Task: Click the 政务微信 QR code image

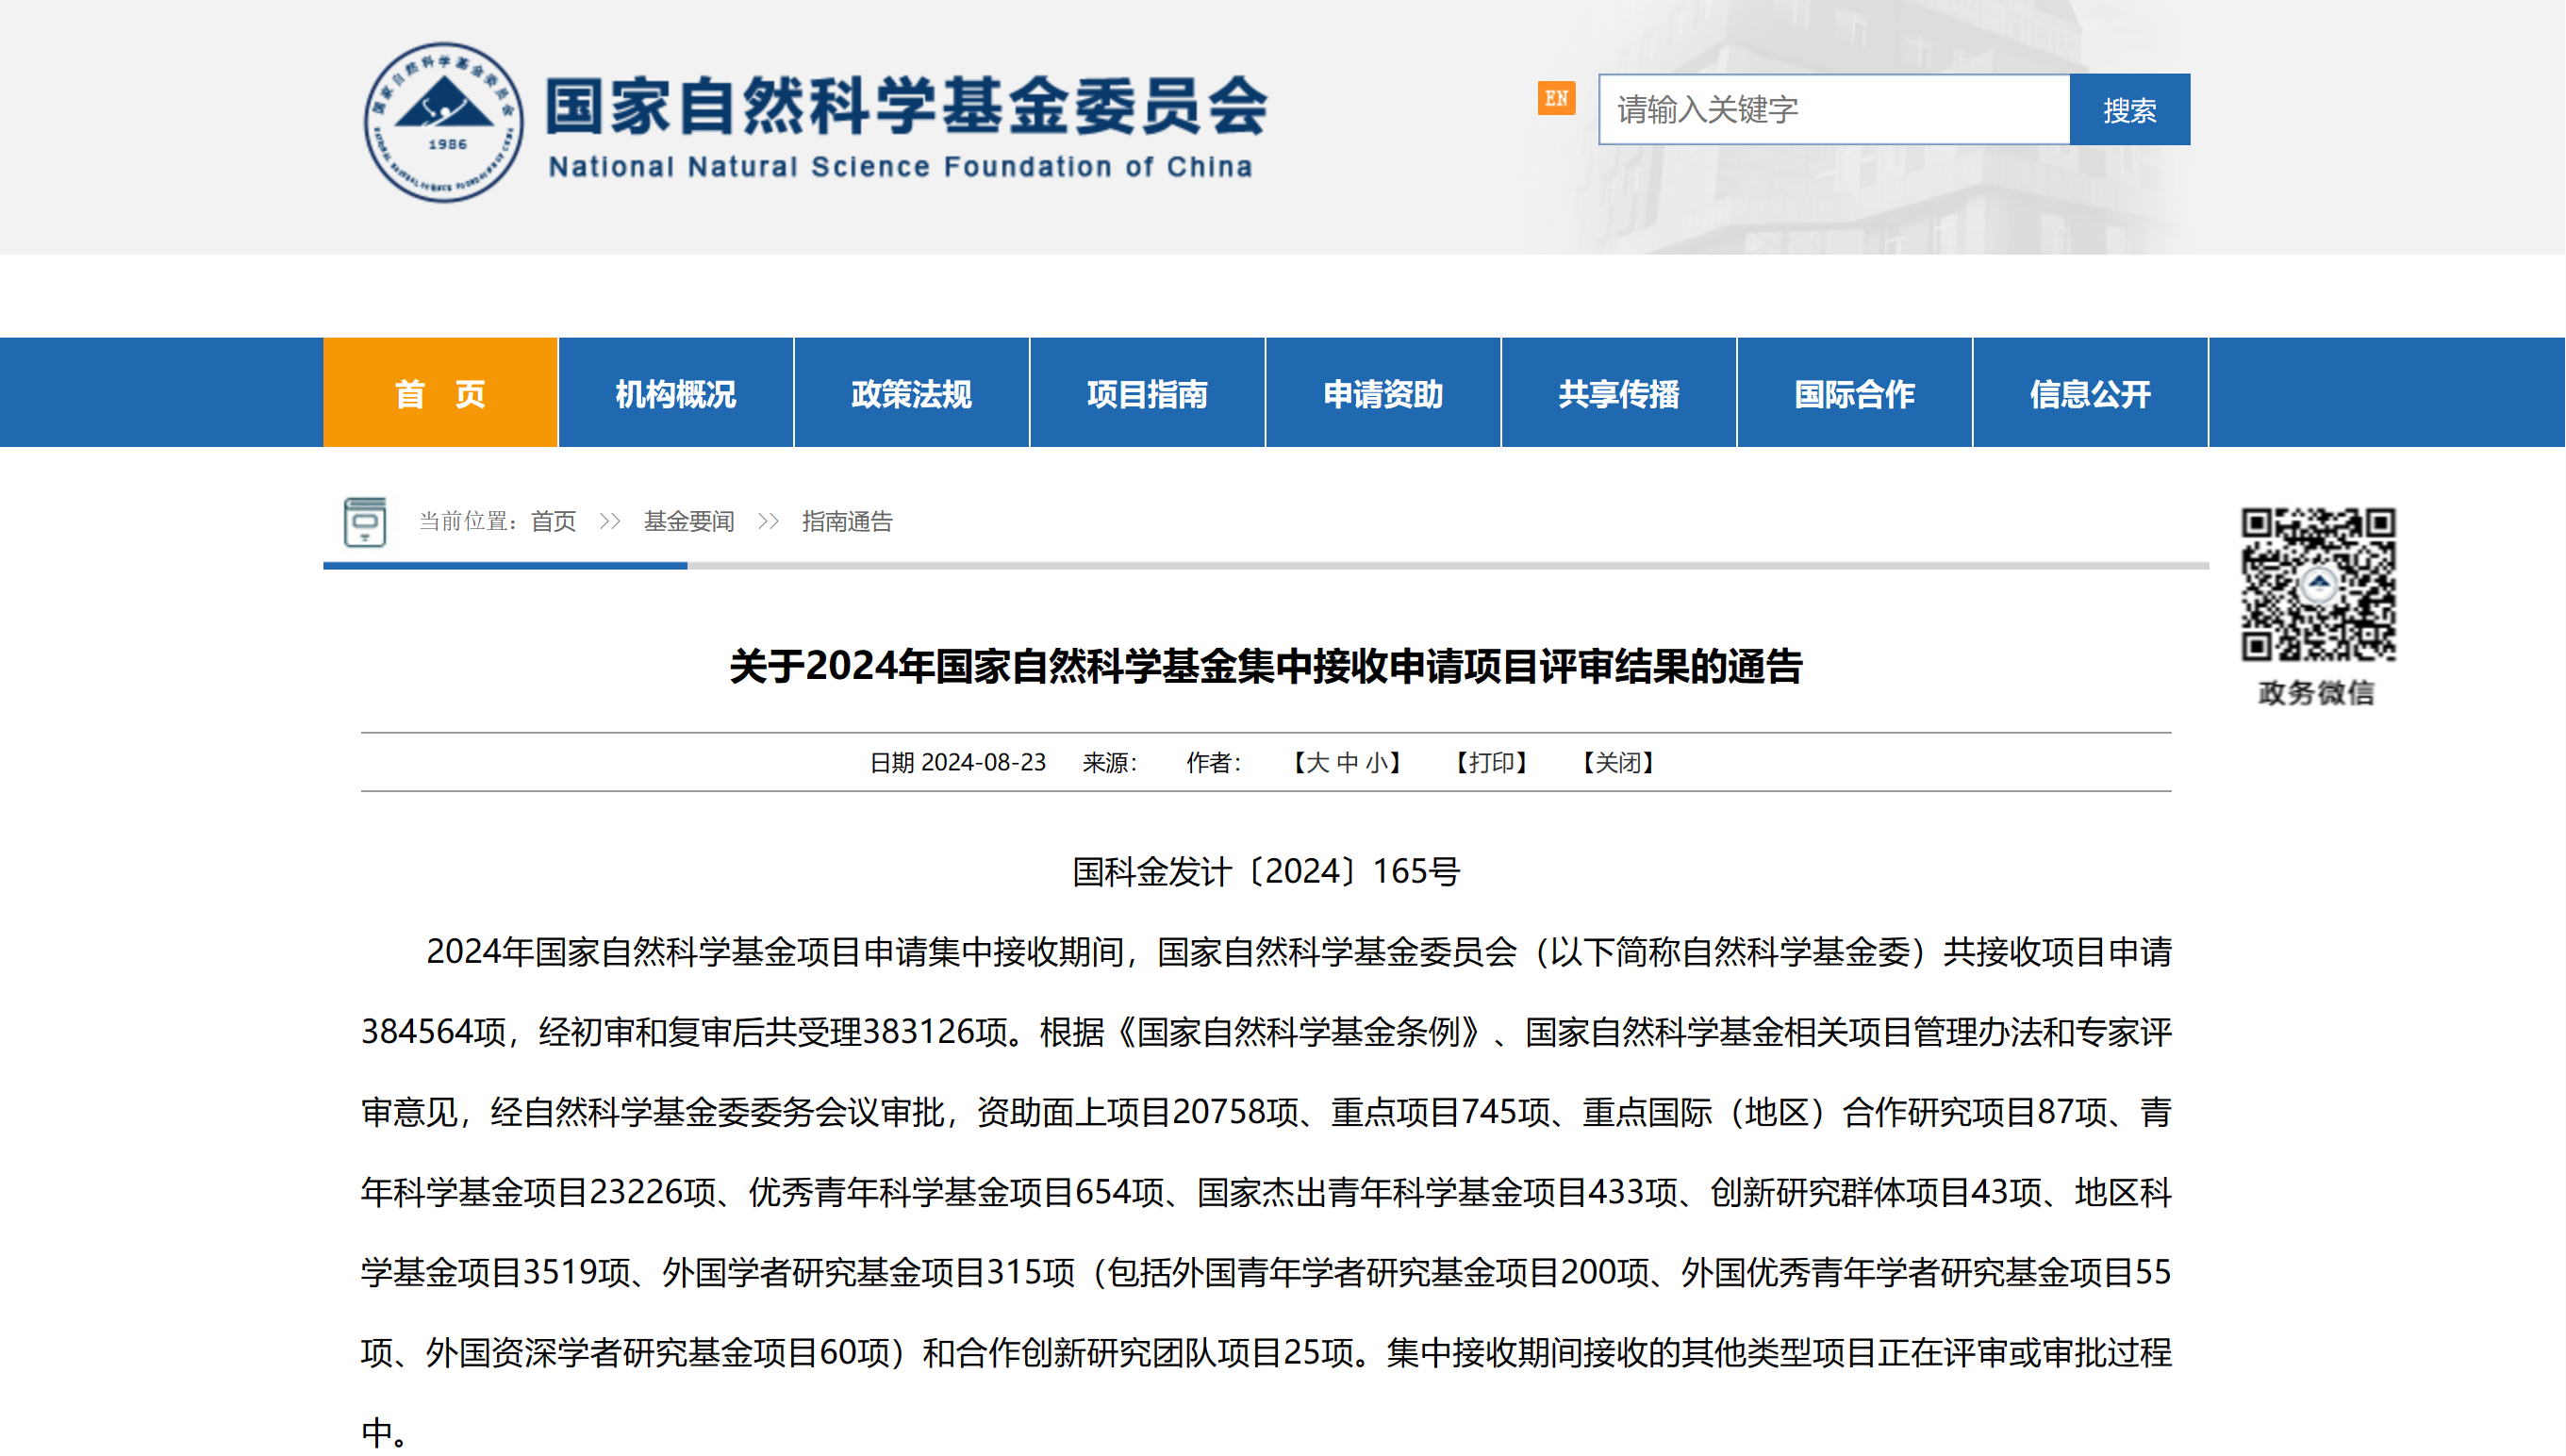Action: 2318,584
